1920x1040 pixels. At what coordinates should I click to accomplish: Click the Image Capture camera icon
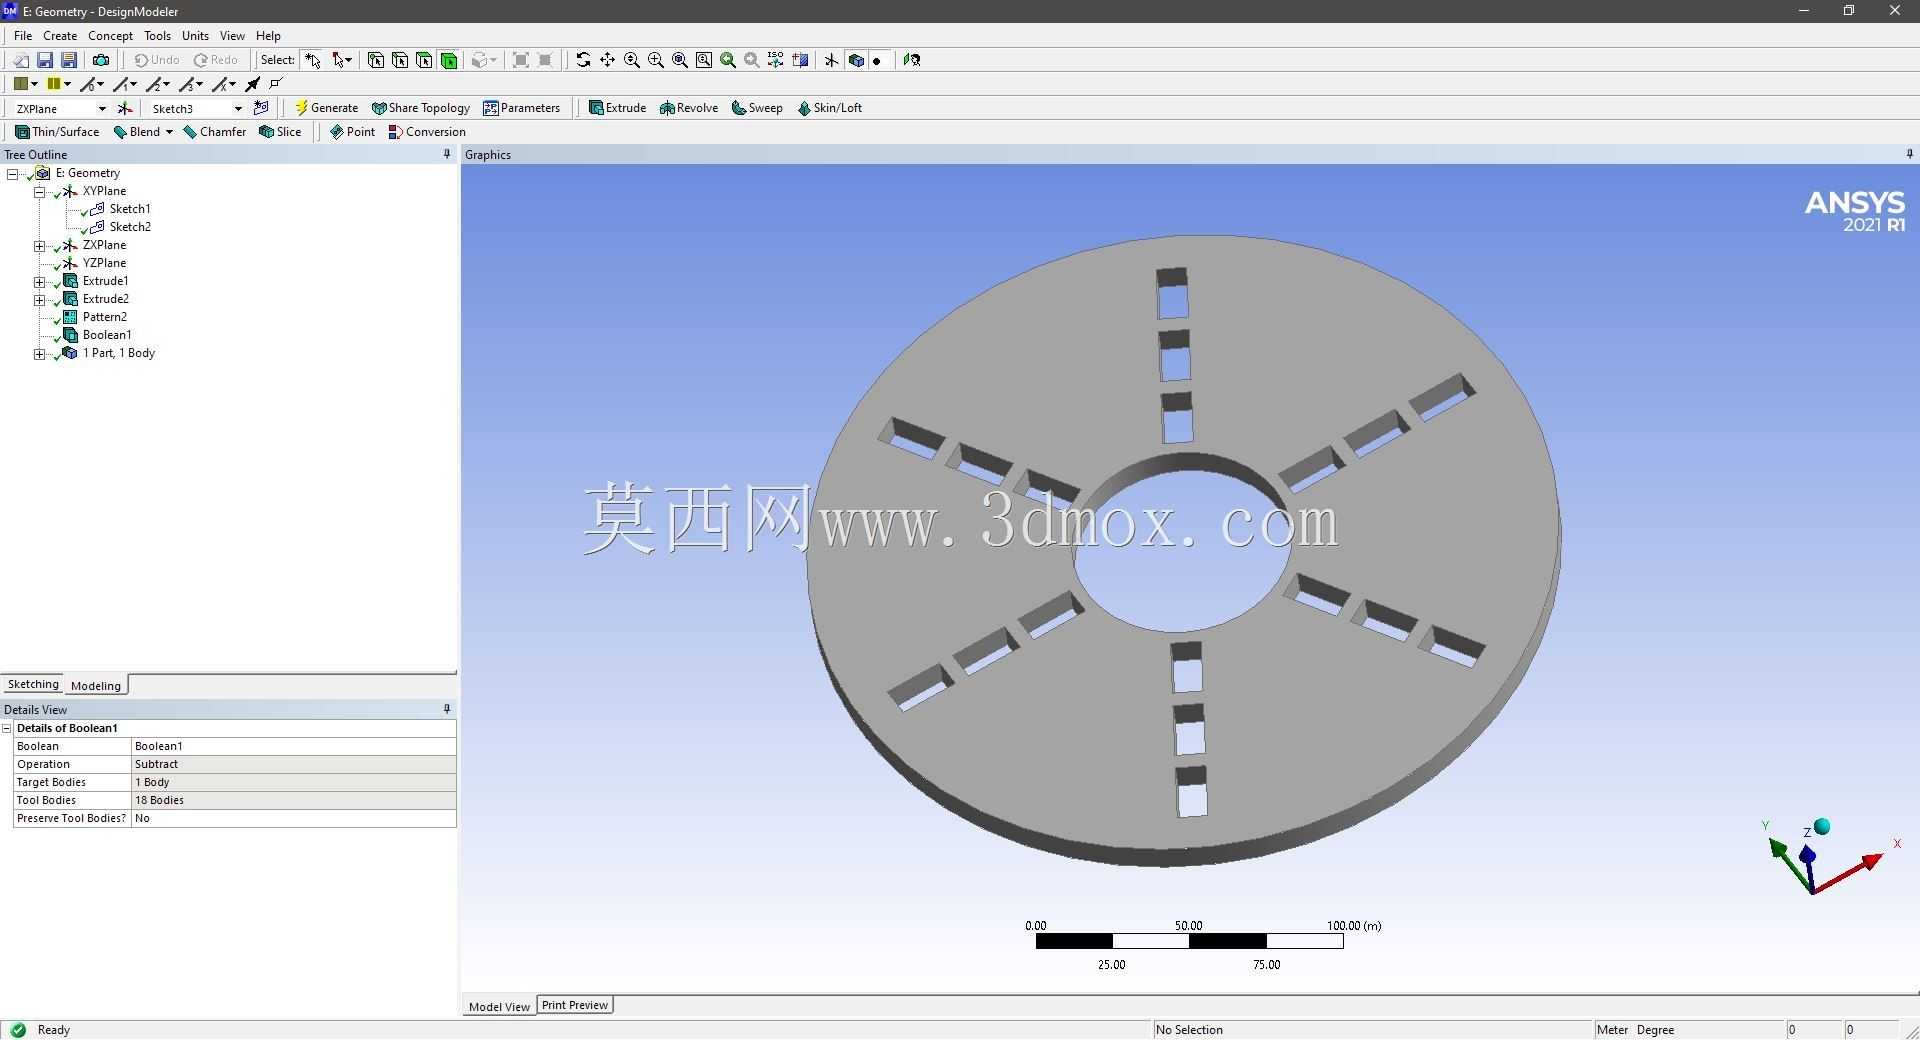(x=100, y=60)
